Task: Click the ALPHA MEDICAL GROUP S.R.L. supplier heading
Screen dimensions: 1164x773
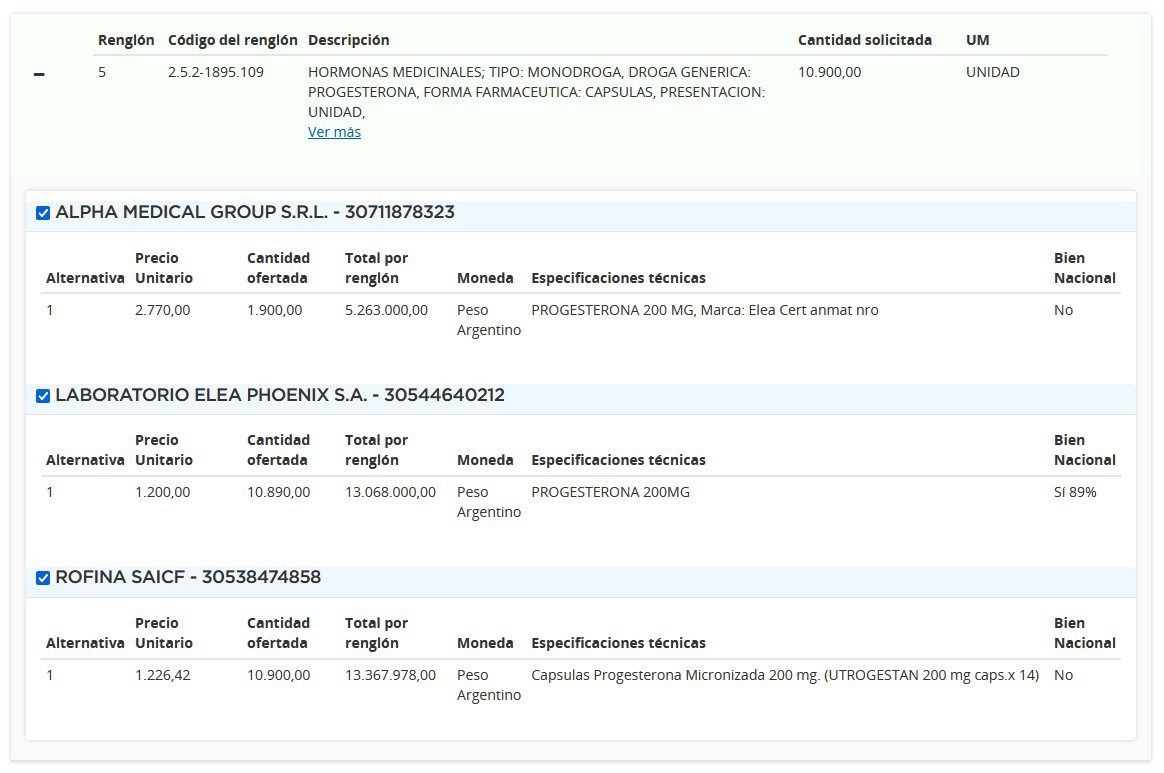Action: pos(255,212)
